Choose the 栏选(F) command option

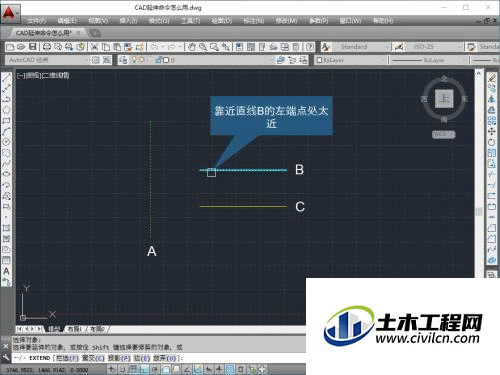tap(67, 358)
